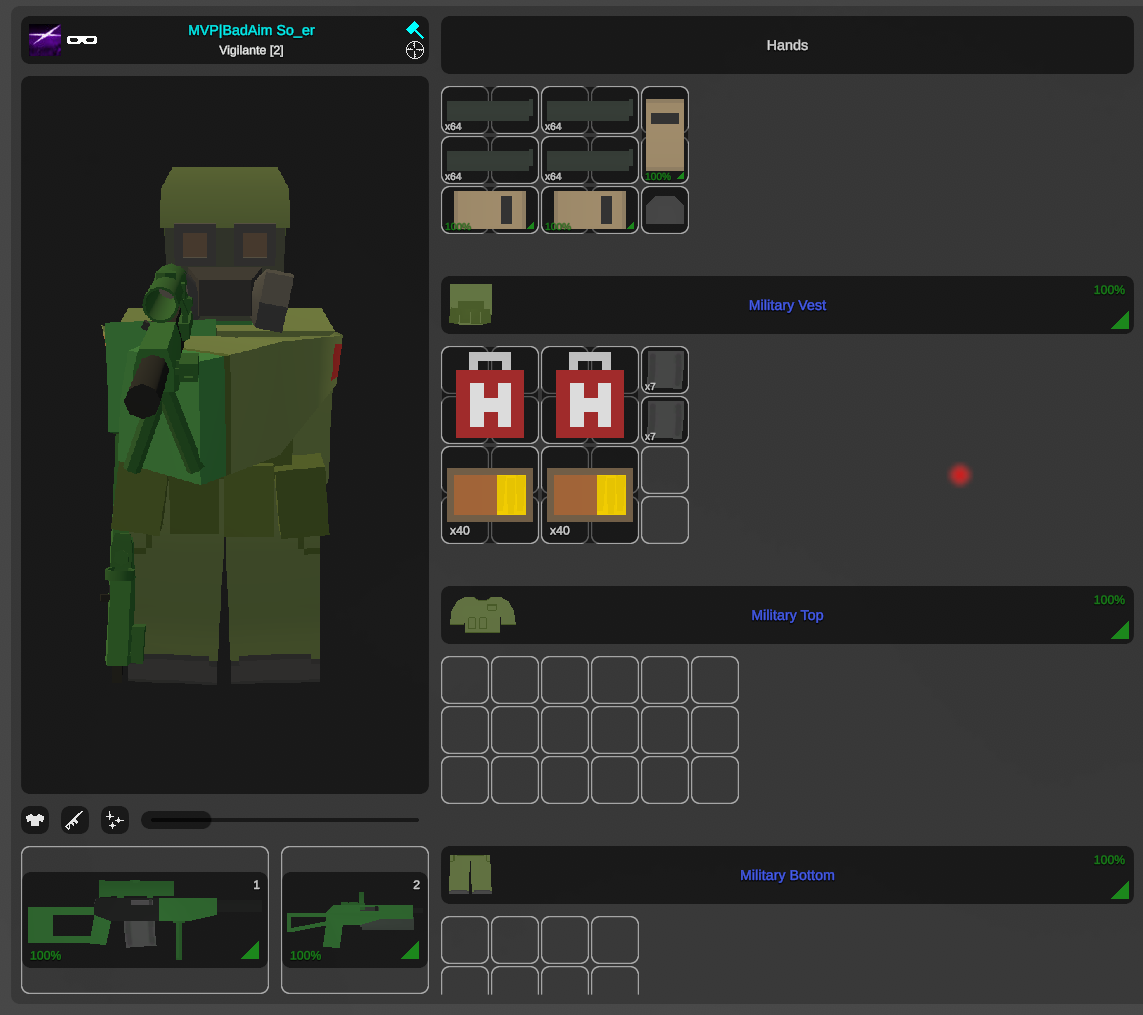Toggle the gun skins icon
This screenshot has width=1143, height=1015.
[75, 821]
